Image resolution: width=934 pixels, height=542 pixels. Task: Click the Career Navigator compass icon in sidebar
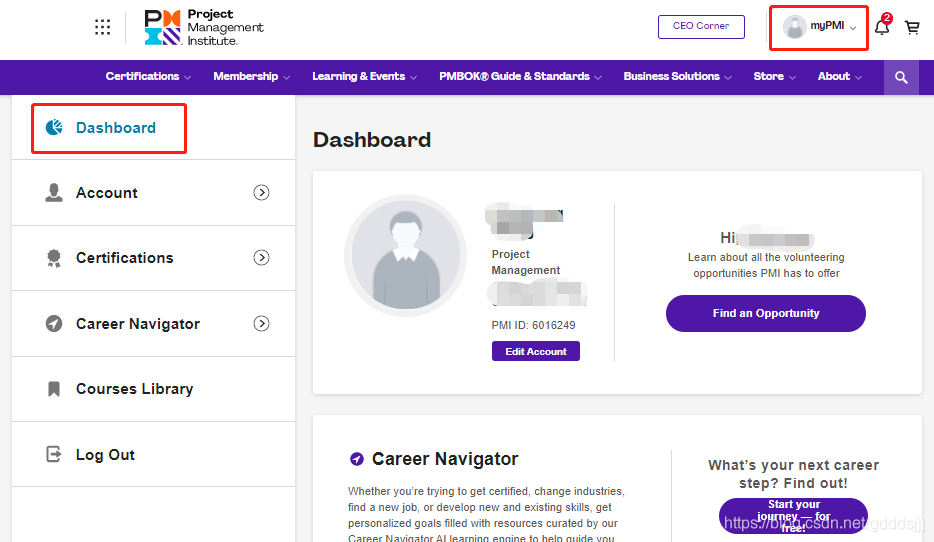pyautogui.click(x=54, y=323)
